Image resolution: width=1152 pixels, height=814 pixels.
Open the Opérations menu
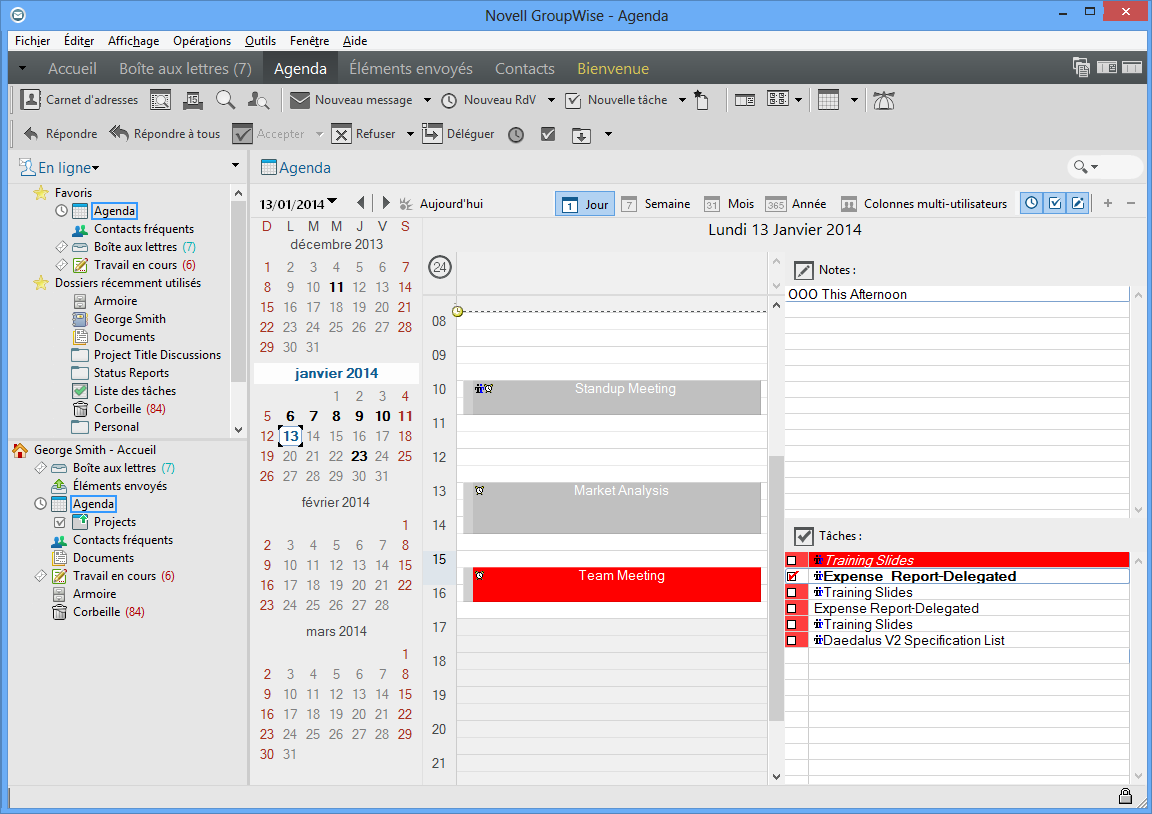[x=202, y=41]
